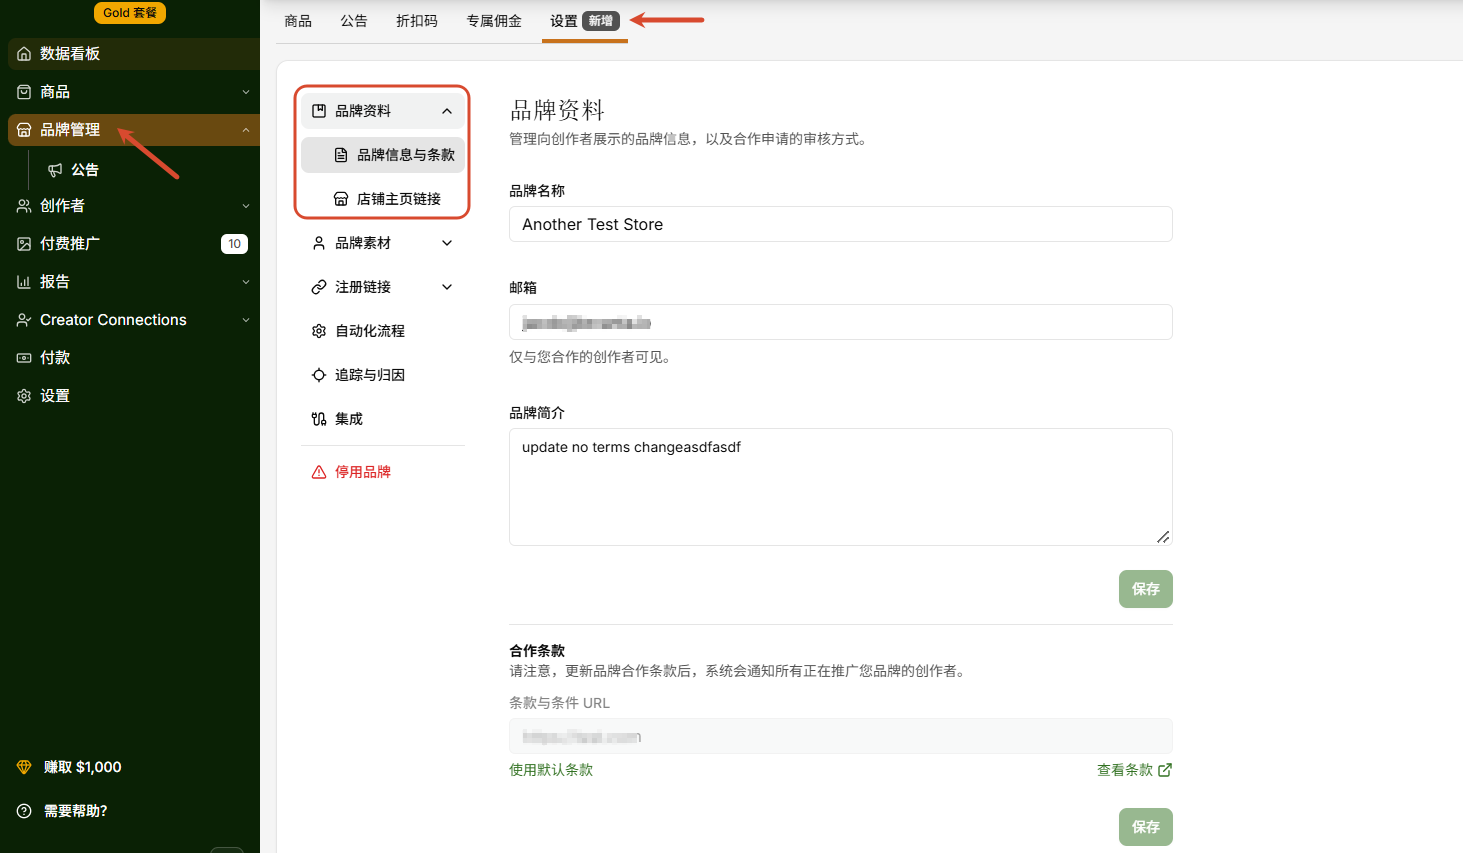Expand the Creator Connections sidebar chevron

point(246,320)
